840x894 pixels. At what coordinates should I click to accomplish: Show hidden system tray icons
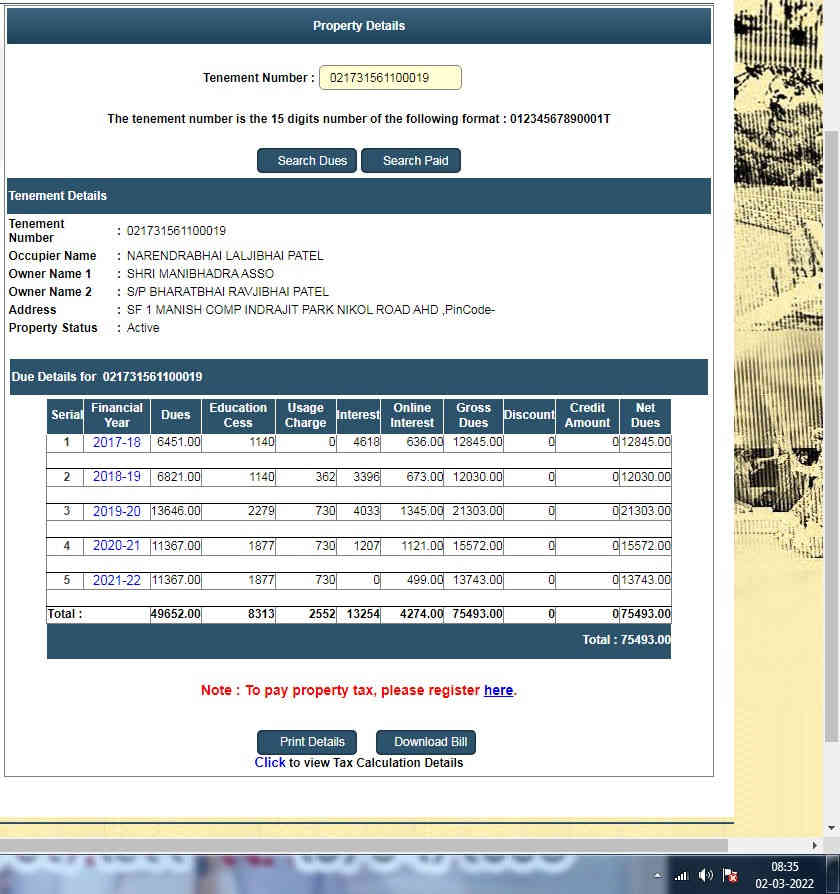tap(657, 875)
